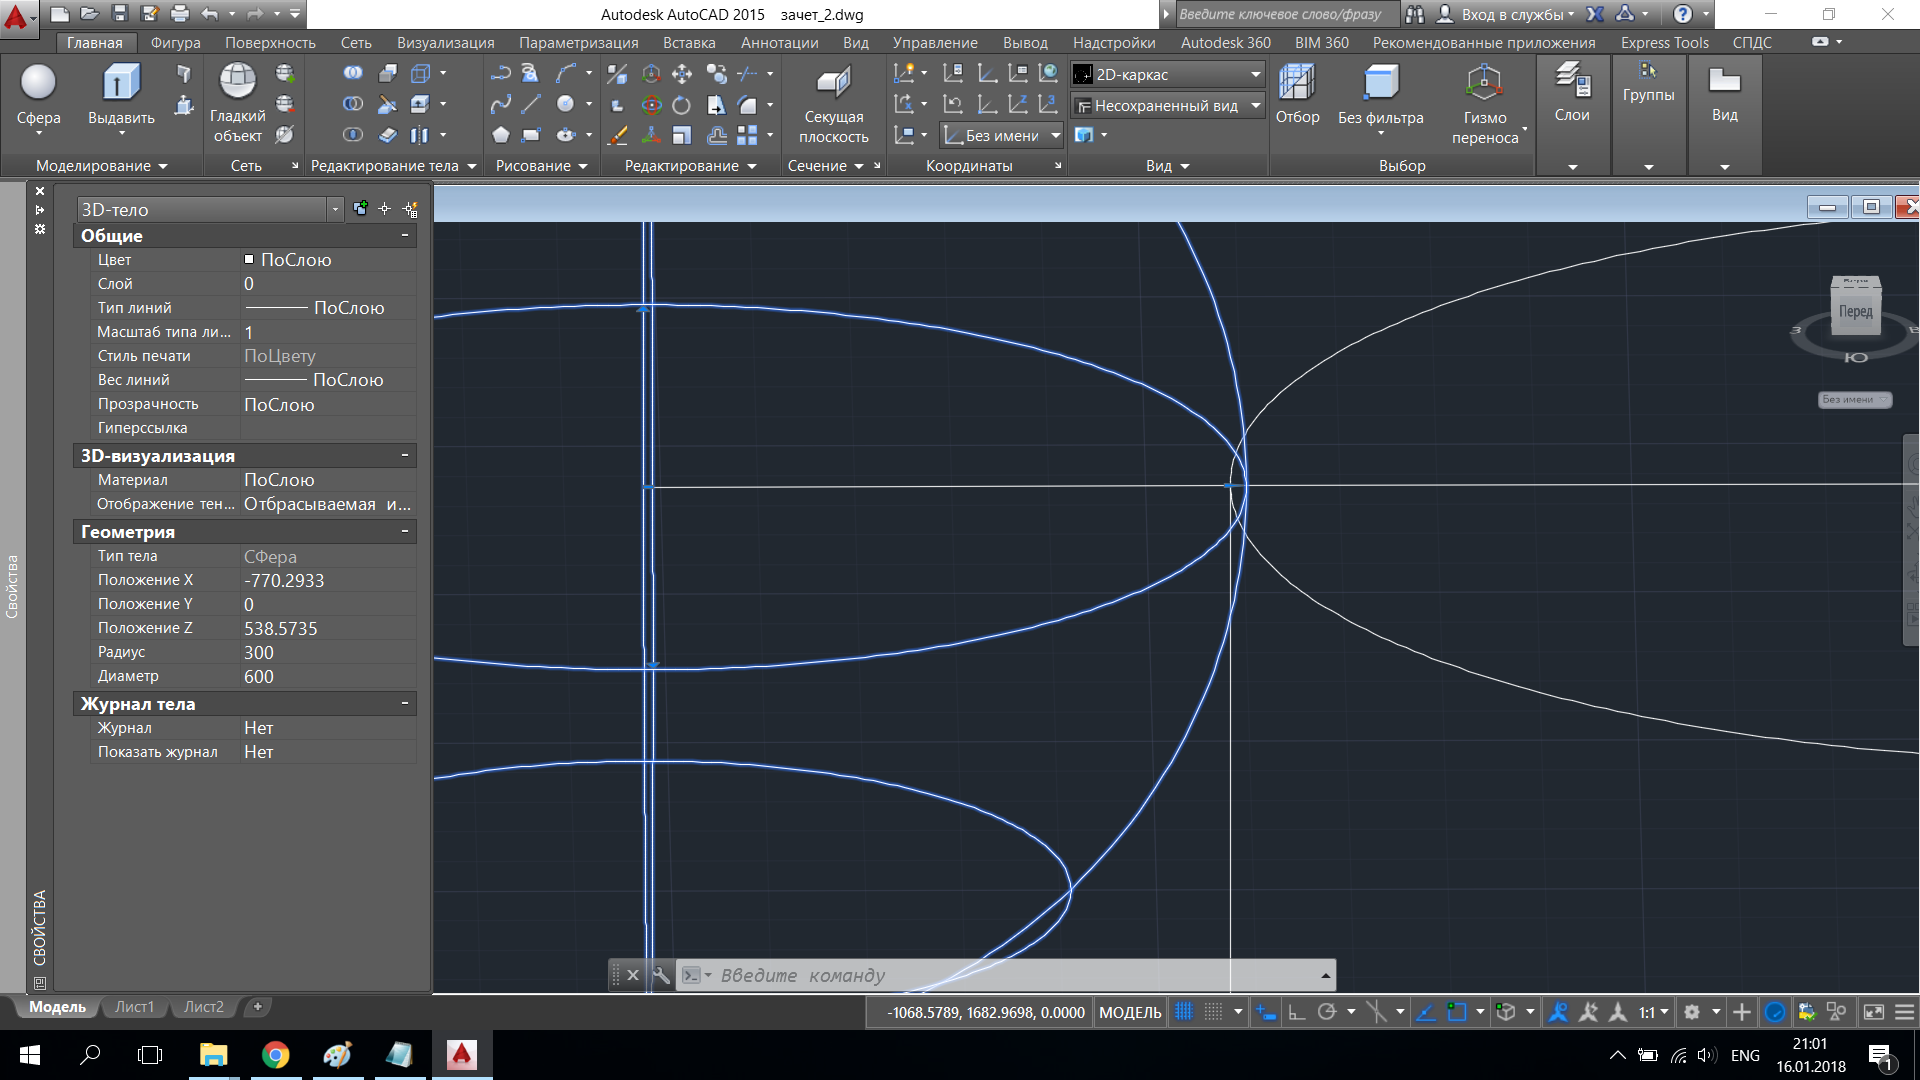Collapse the Журнал тела section
Screen dimensions: 1920x1080
click(x=405, y=703)
